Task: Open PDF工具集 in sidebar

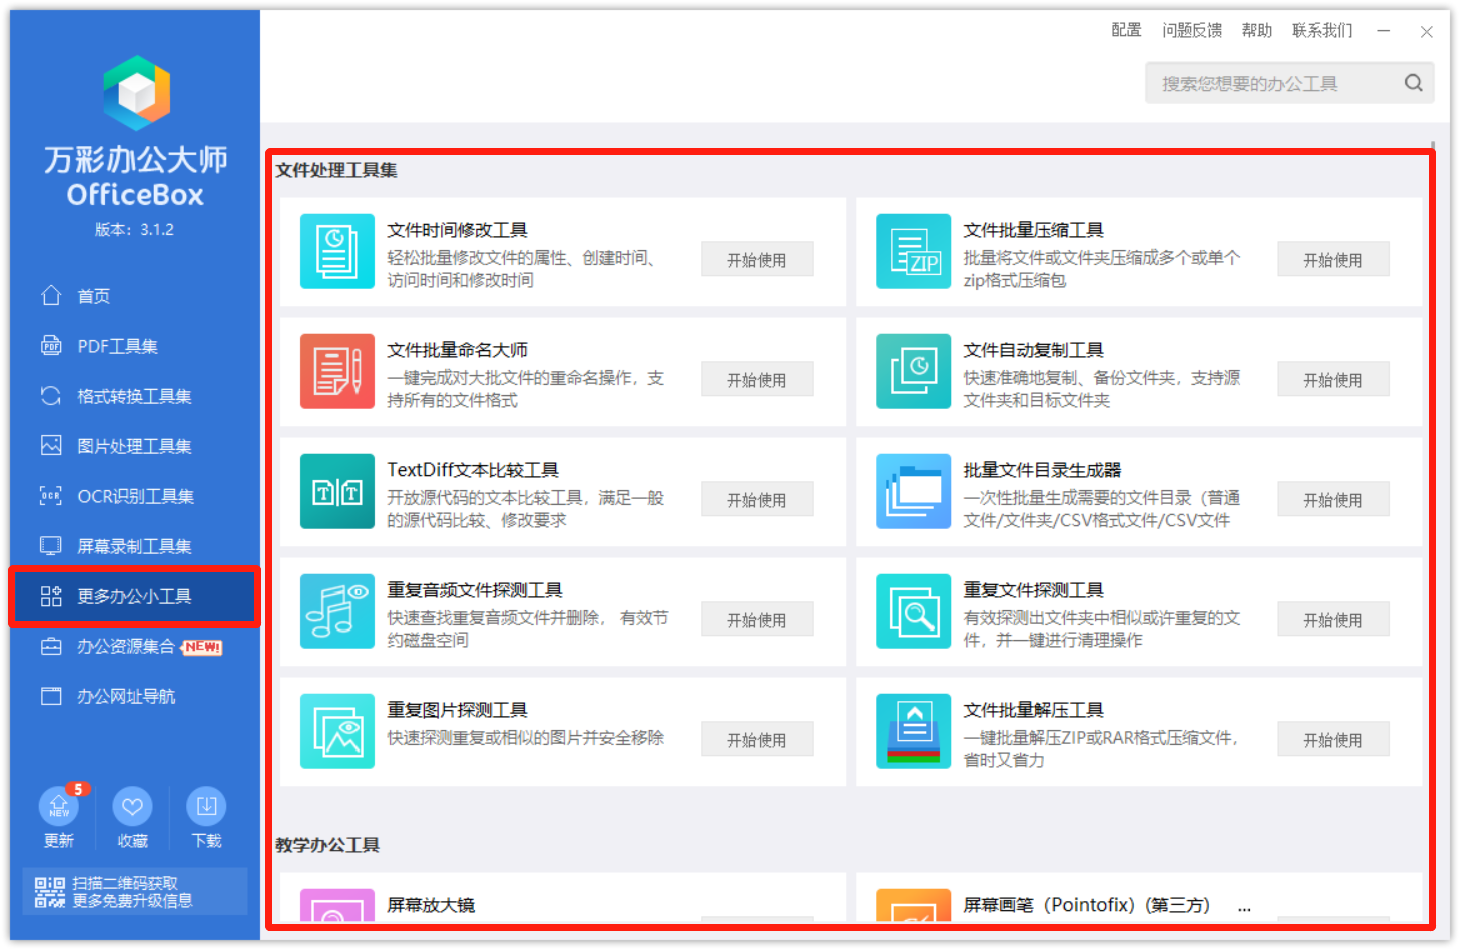Action: pyautogui.click(x=135, y=346)
